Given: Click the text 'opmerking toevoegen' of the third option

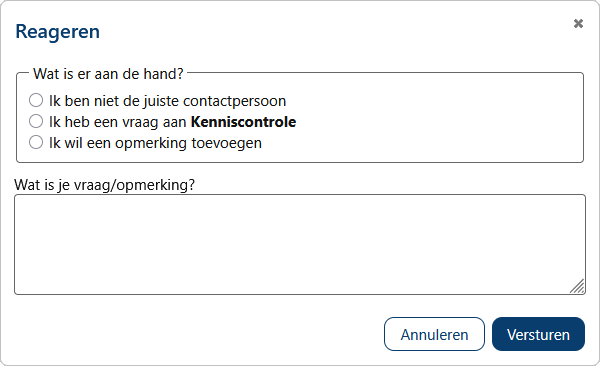Looking at the screenshot, I should (188, 143).
